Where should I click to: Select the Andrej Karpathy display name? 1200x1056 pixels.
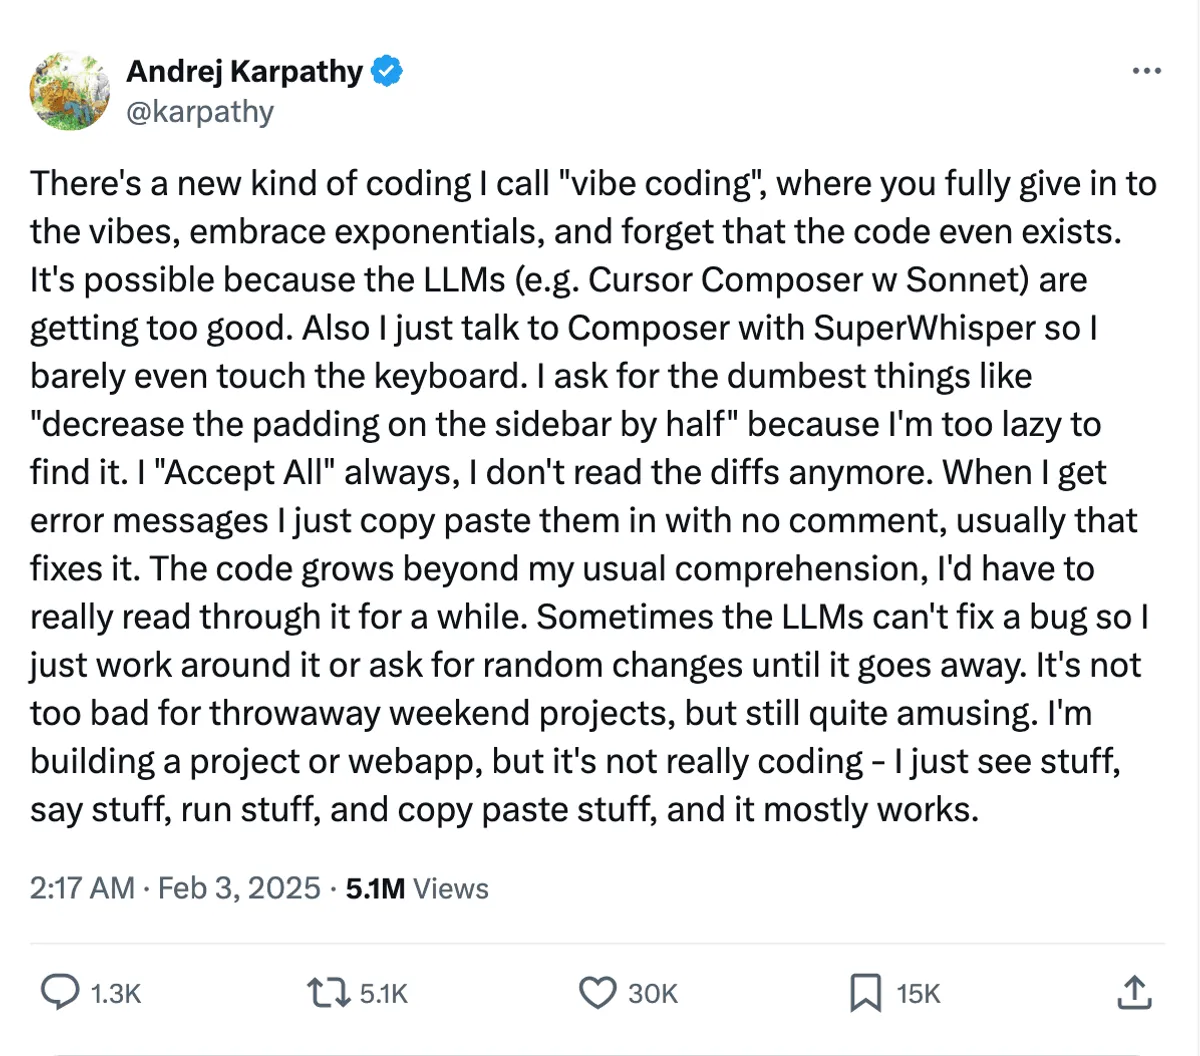coord(244,70)
